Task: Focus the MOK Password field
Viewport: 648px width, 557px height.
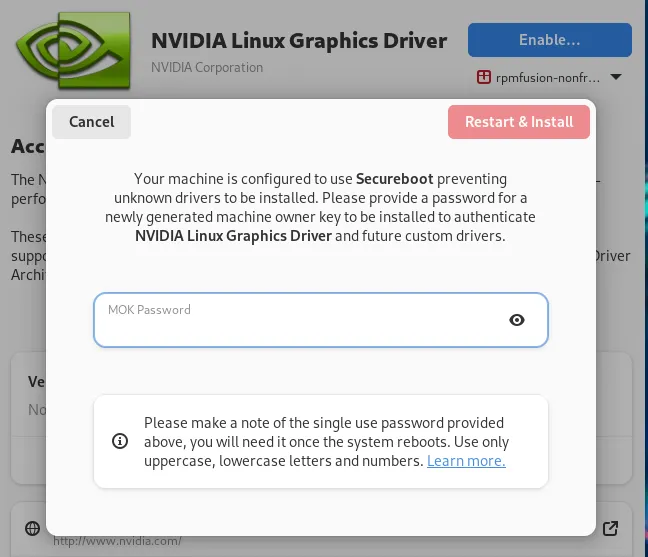Action: click(321, 320)
